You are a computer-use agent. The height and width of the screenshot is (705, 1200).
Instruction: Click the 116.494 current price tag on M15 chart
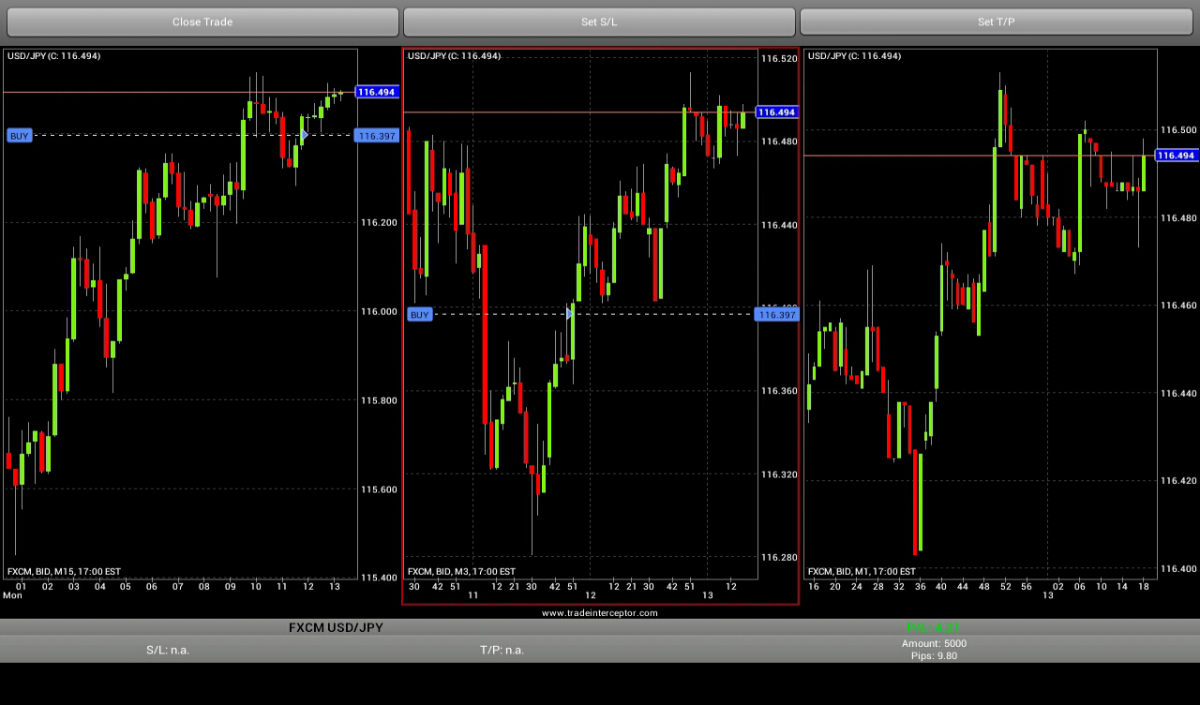point(377,92)
